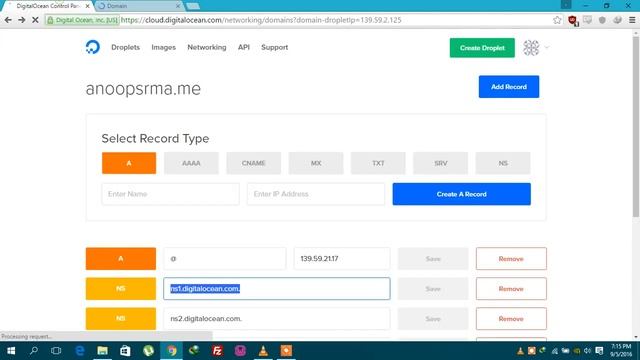Open the Droplets menu
Viewport: 640px width, 360px height.
(x=125, y=47)
